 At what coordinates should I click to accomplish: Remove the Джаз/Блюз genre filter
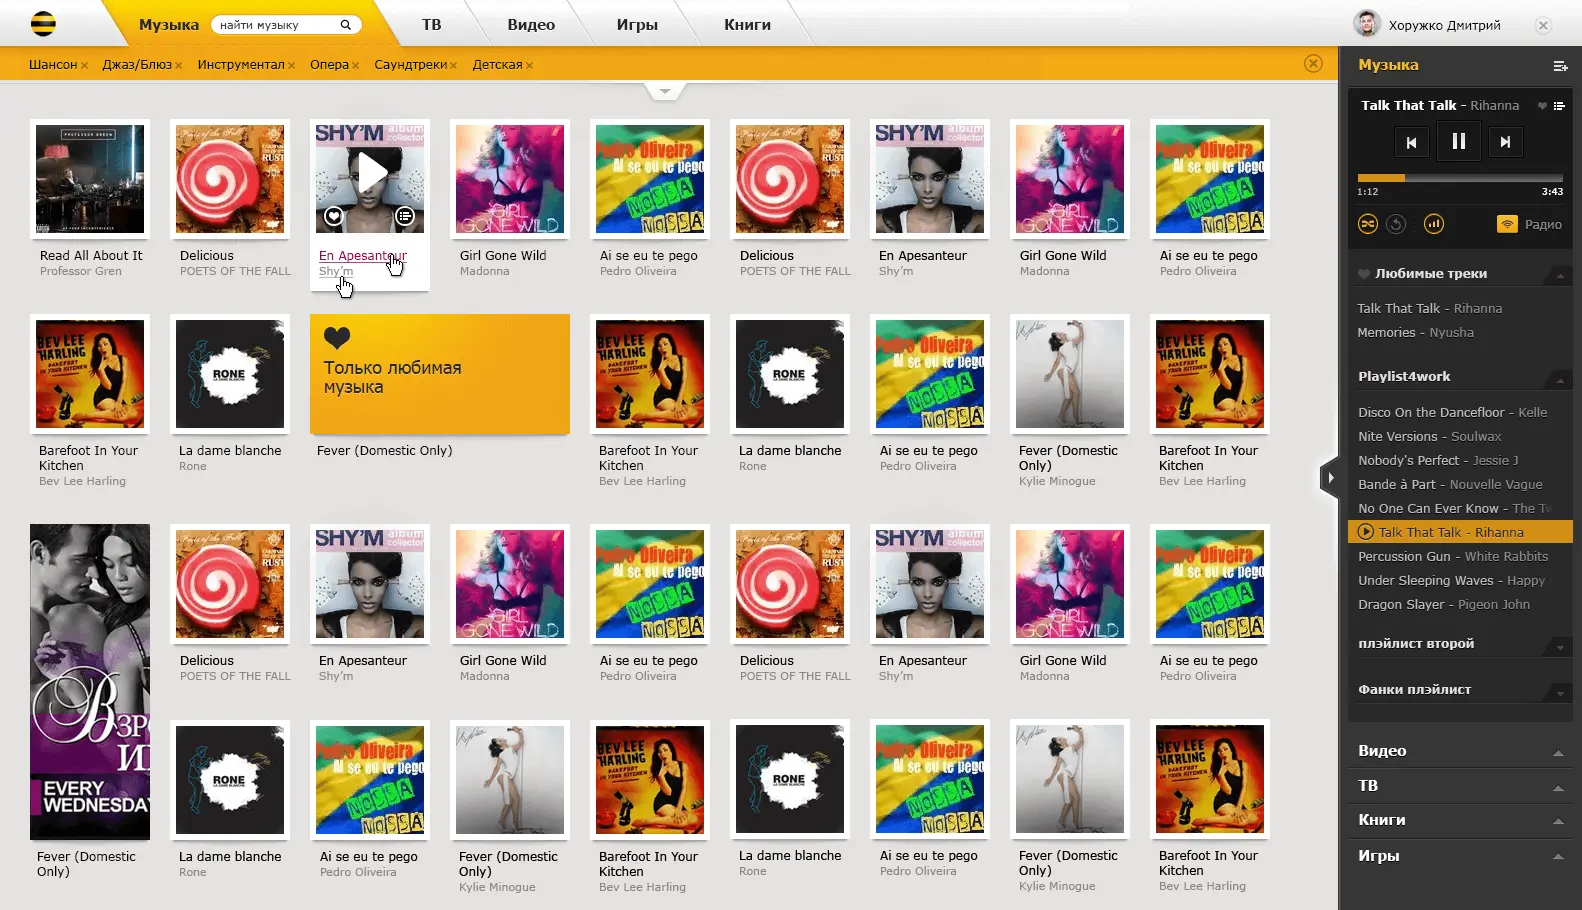(x=178, y=66)
